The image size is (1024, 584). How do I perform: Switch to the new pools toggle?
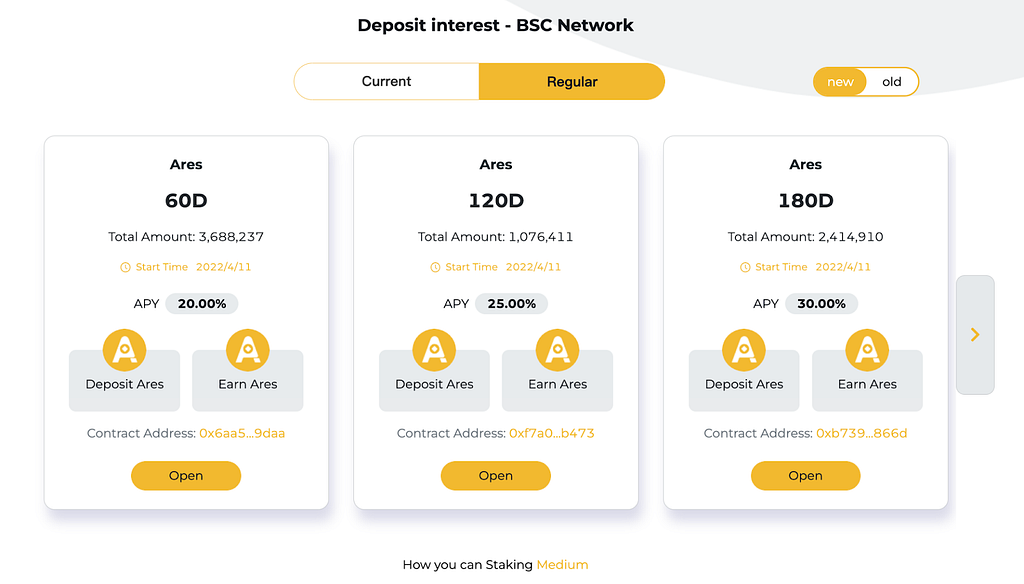coord(840,82)
